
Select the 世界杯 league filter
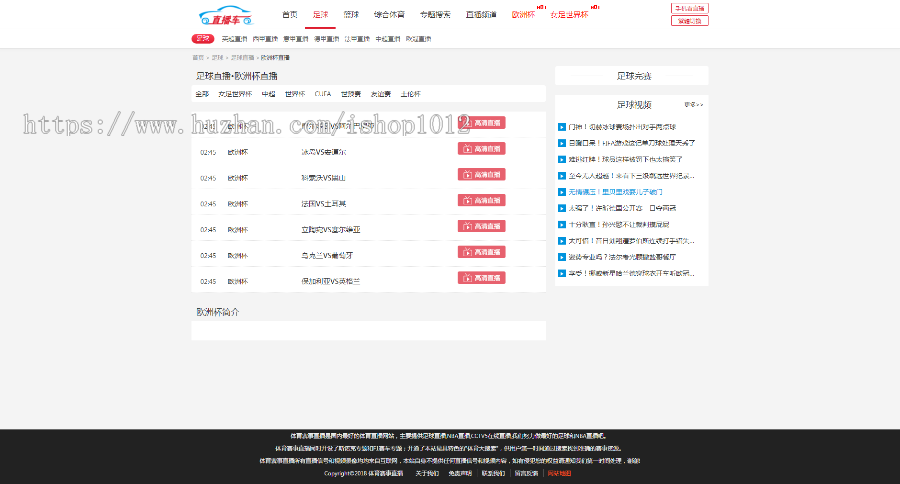(295, 94)
